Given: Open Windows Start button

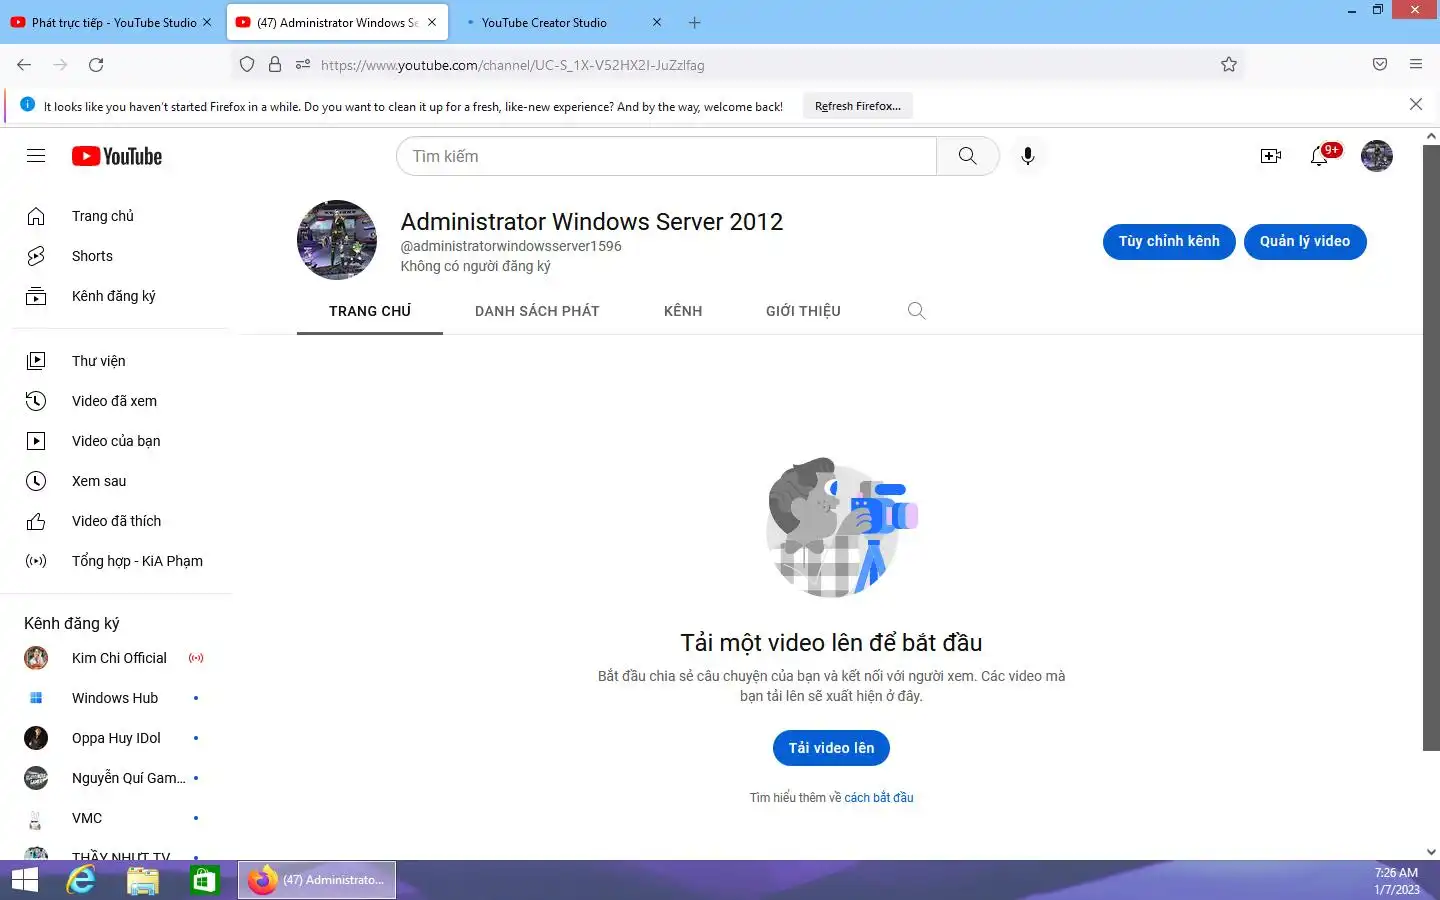Looking at the screenshot, I should click(25, 880).
